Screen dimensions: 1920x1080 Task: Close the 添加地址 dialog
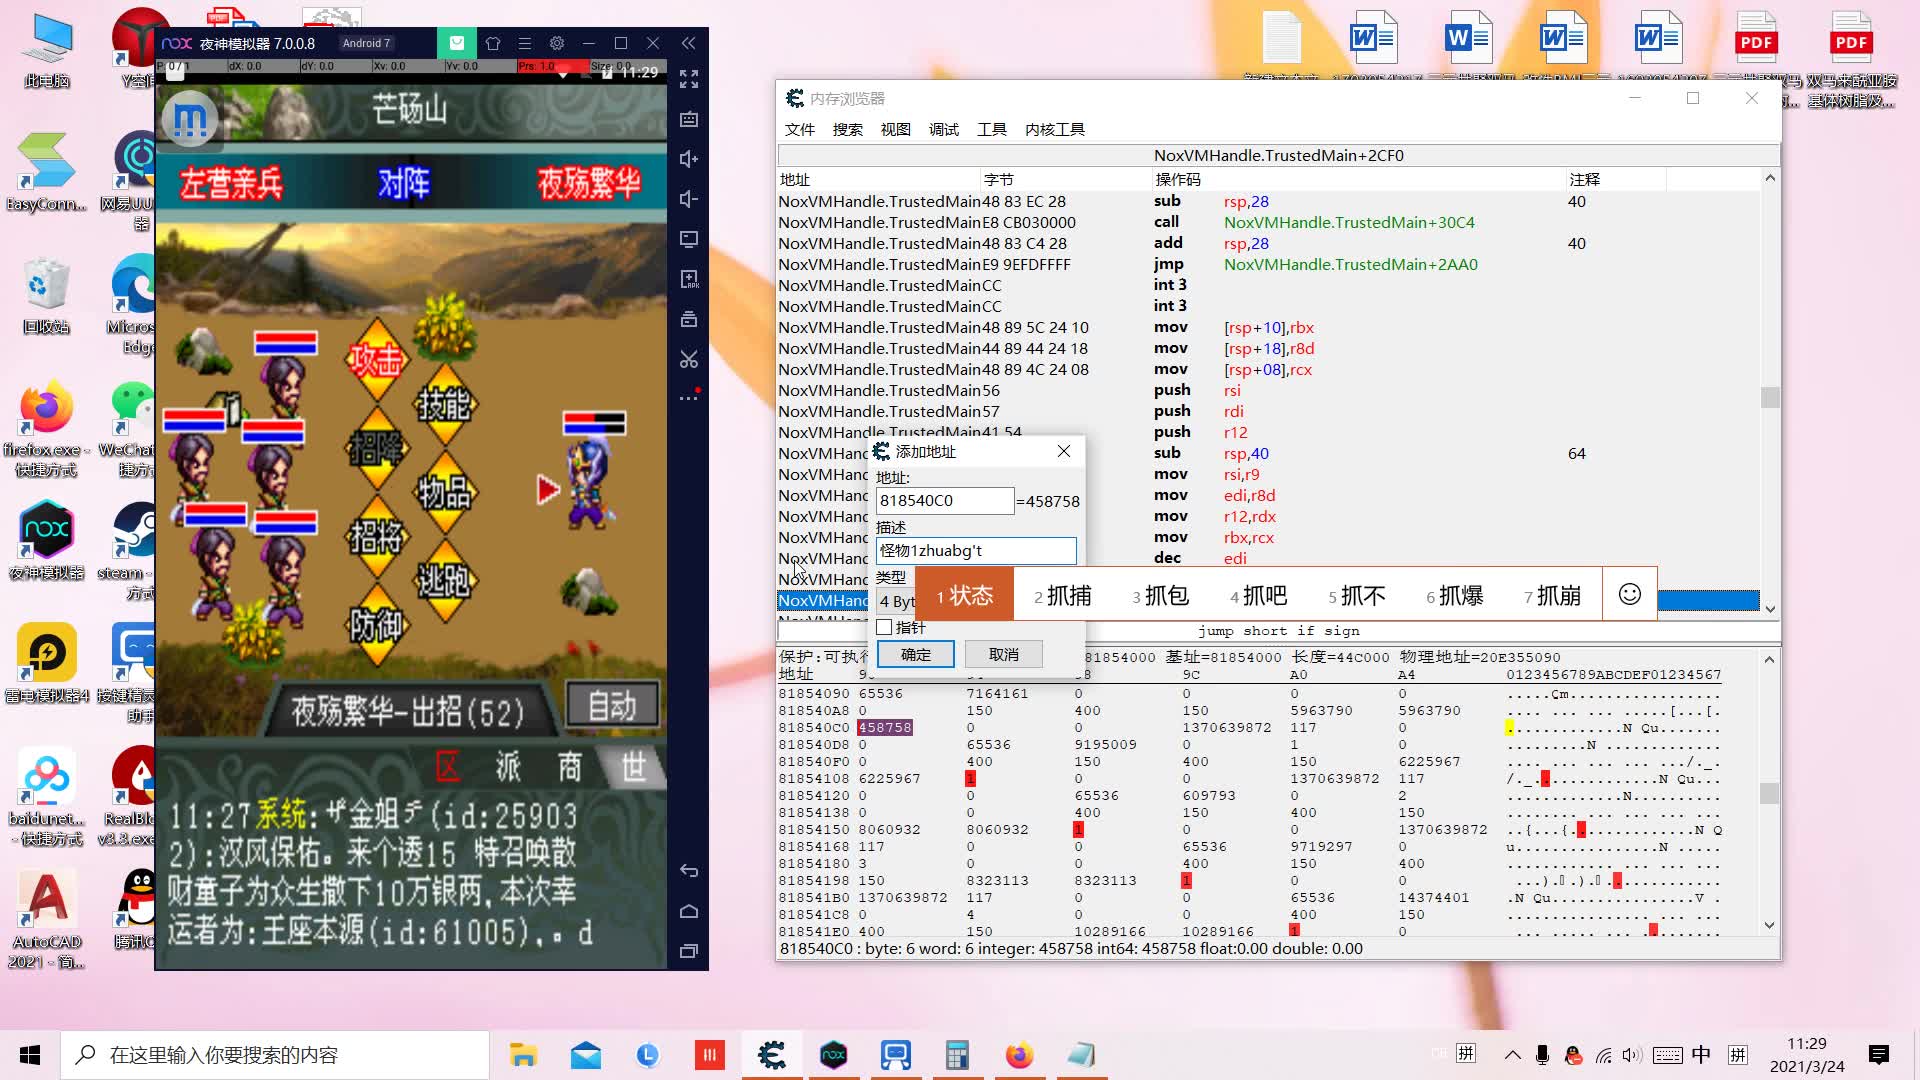[1064, 451]
